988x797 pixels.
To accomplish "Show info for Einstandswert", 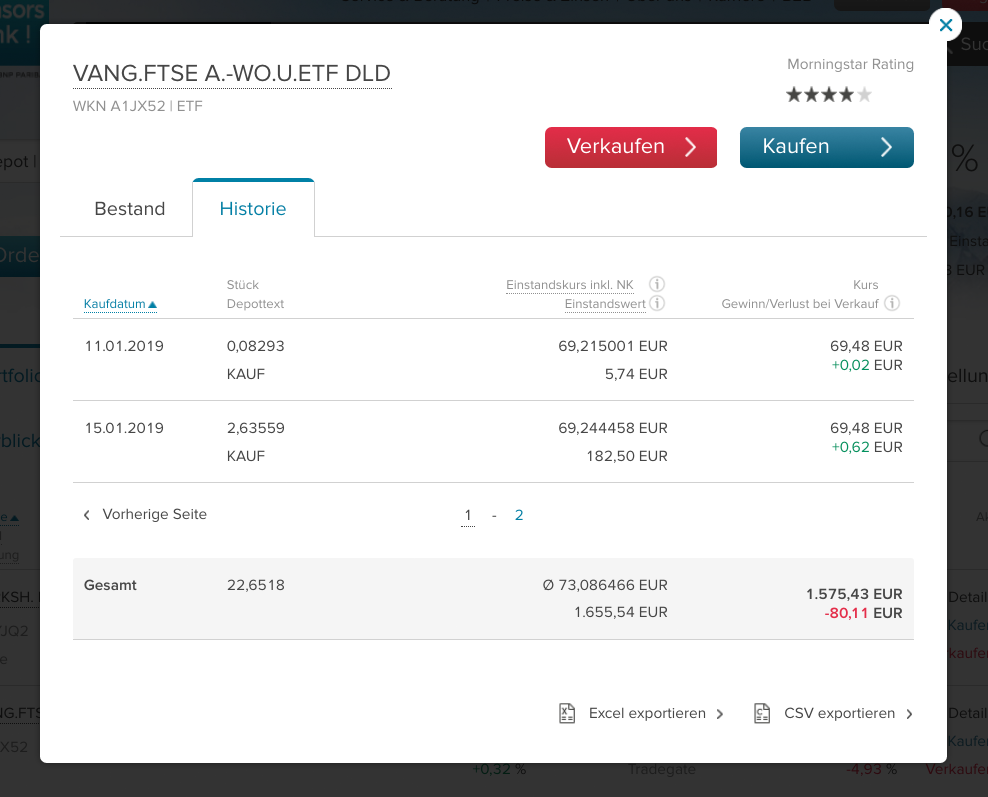I will coord(657,304).
